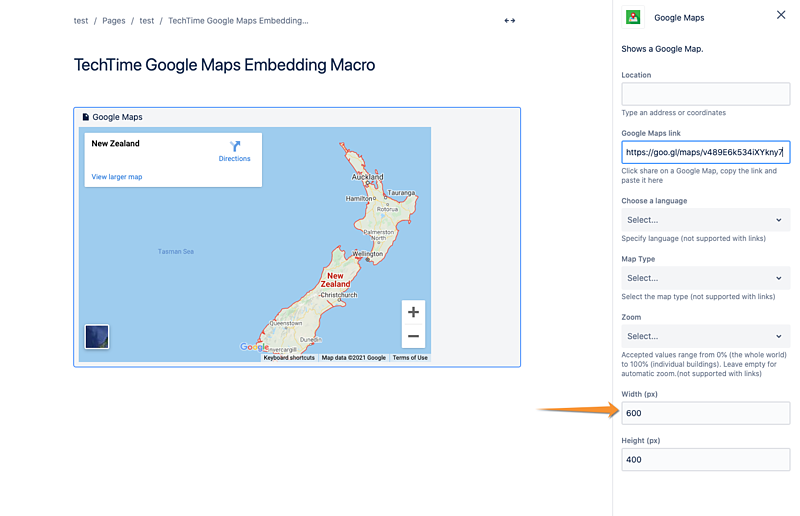Viewport: 800px width, 516px height.
Task: Click the Google logo on the map
Action: click(x=255, y=347)
